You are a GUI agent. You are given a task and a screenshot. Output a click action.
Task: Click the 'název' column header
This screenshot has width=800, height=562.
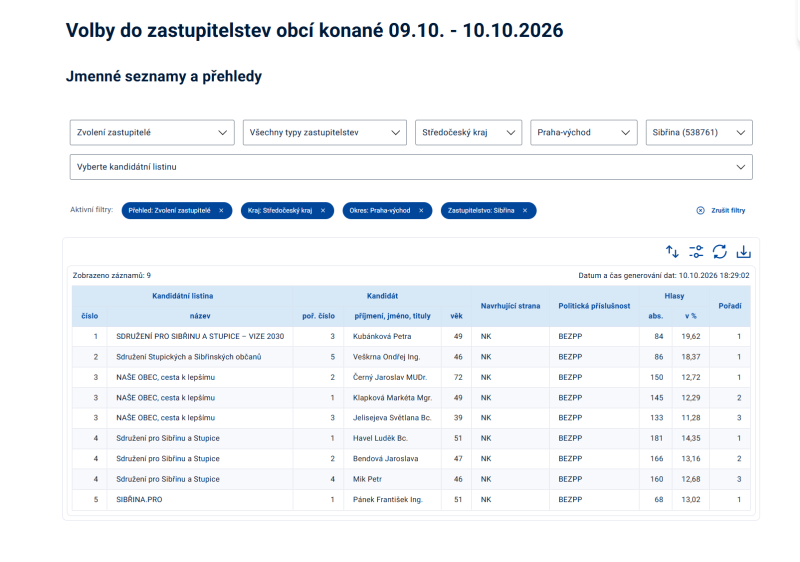(x=200, y=316)
